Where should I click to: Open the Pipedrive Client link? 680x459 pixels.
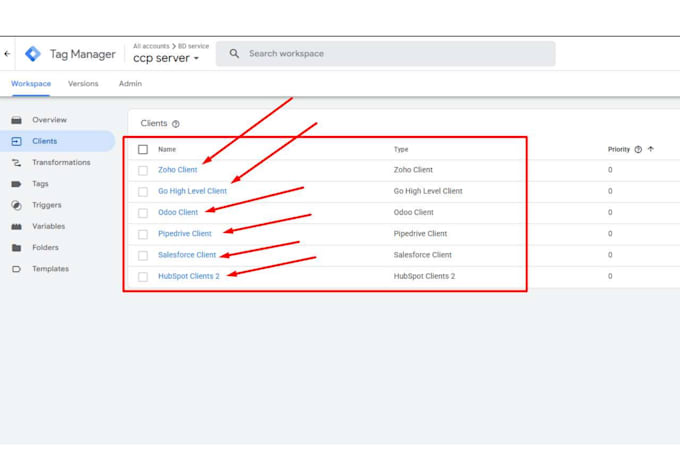pyautogui.click(x=185, y=233)
